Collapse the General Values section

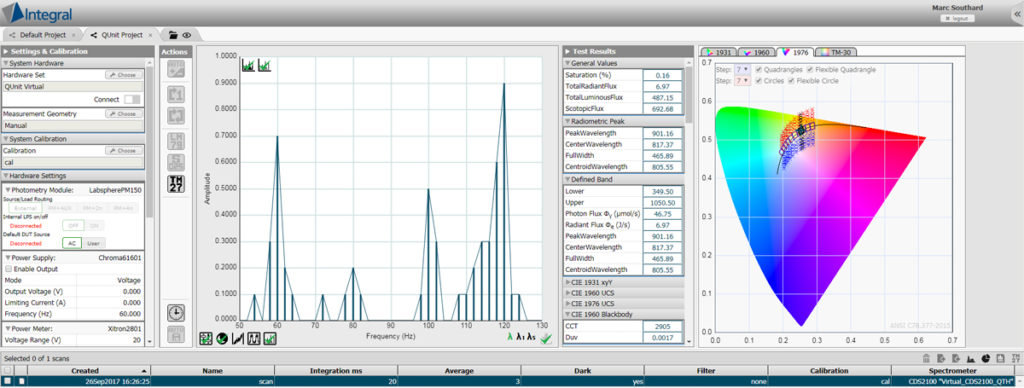[568, 63]
